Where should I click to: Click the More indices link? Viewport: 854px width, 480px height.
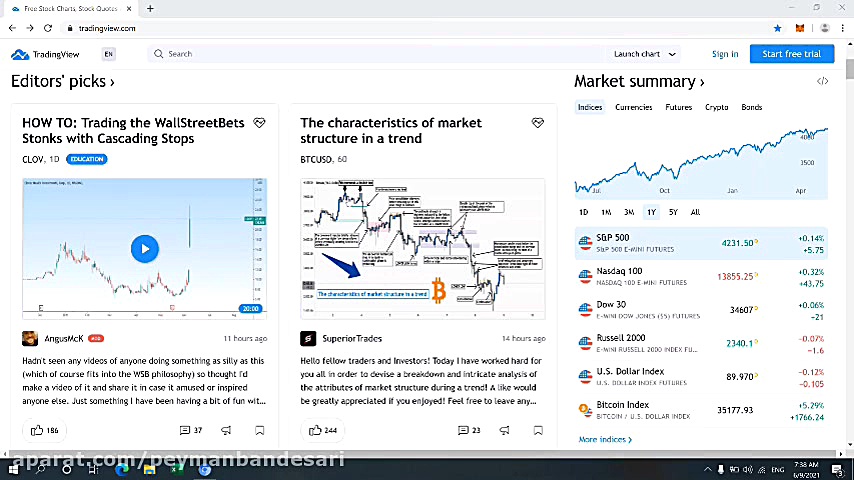click(x=605, y=439)
